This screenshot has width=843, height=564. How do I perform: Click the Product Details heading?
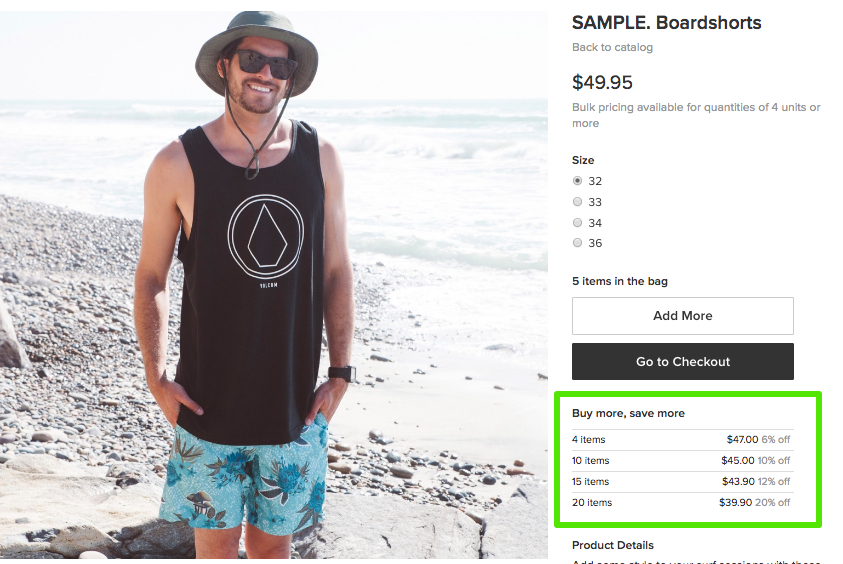click(x=613, y=545)
